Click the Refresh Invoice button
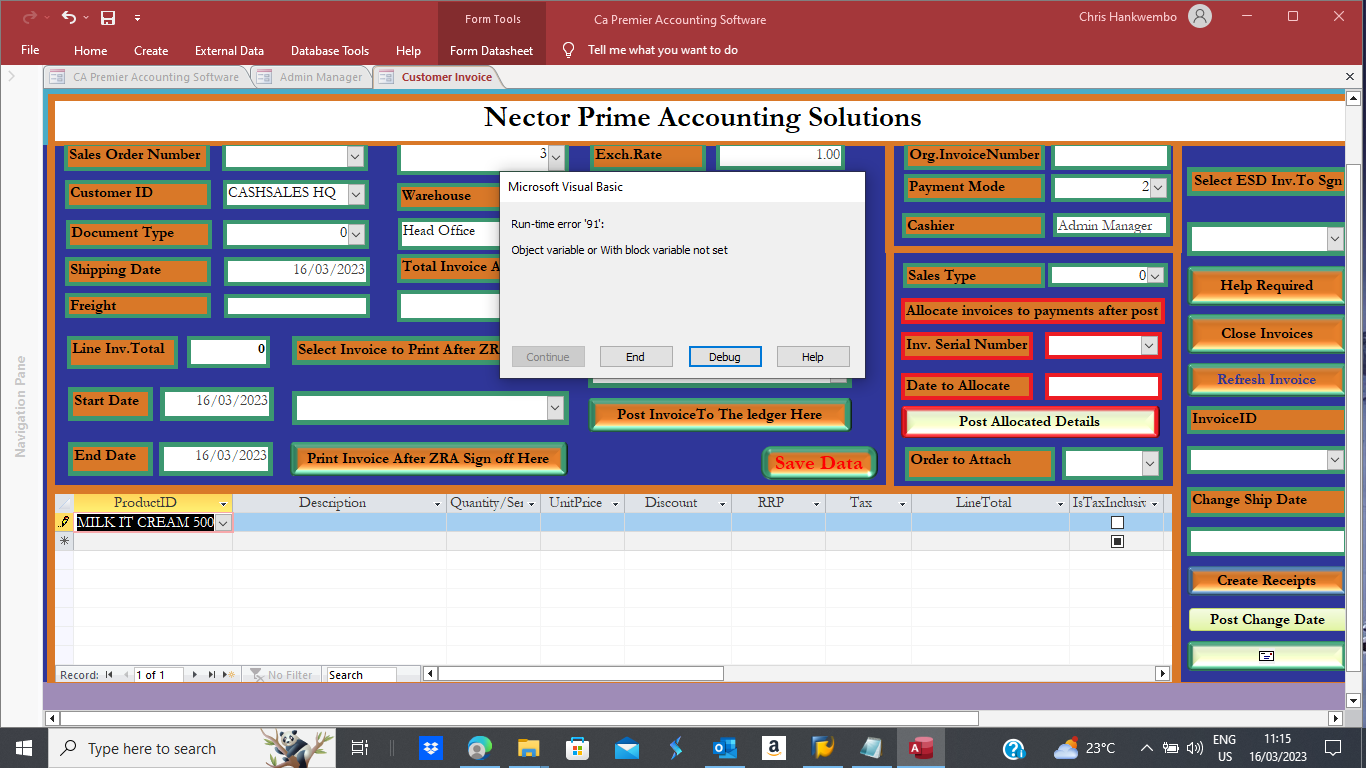The height and width of the screenshot is (768, 1366). pyautogui.click(x=1266, y=380)
